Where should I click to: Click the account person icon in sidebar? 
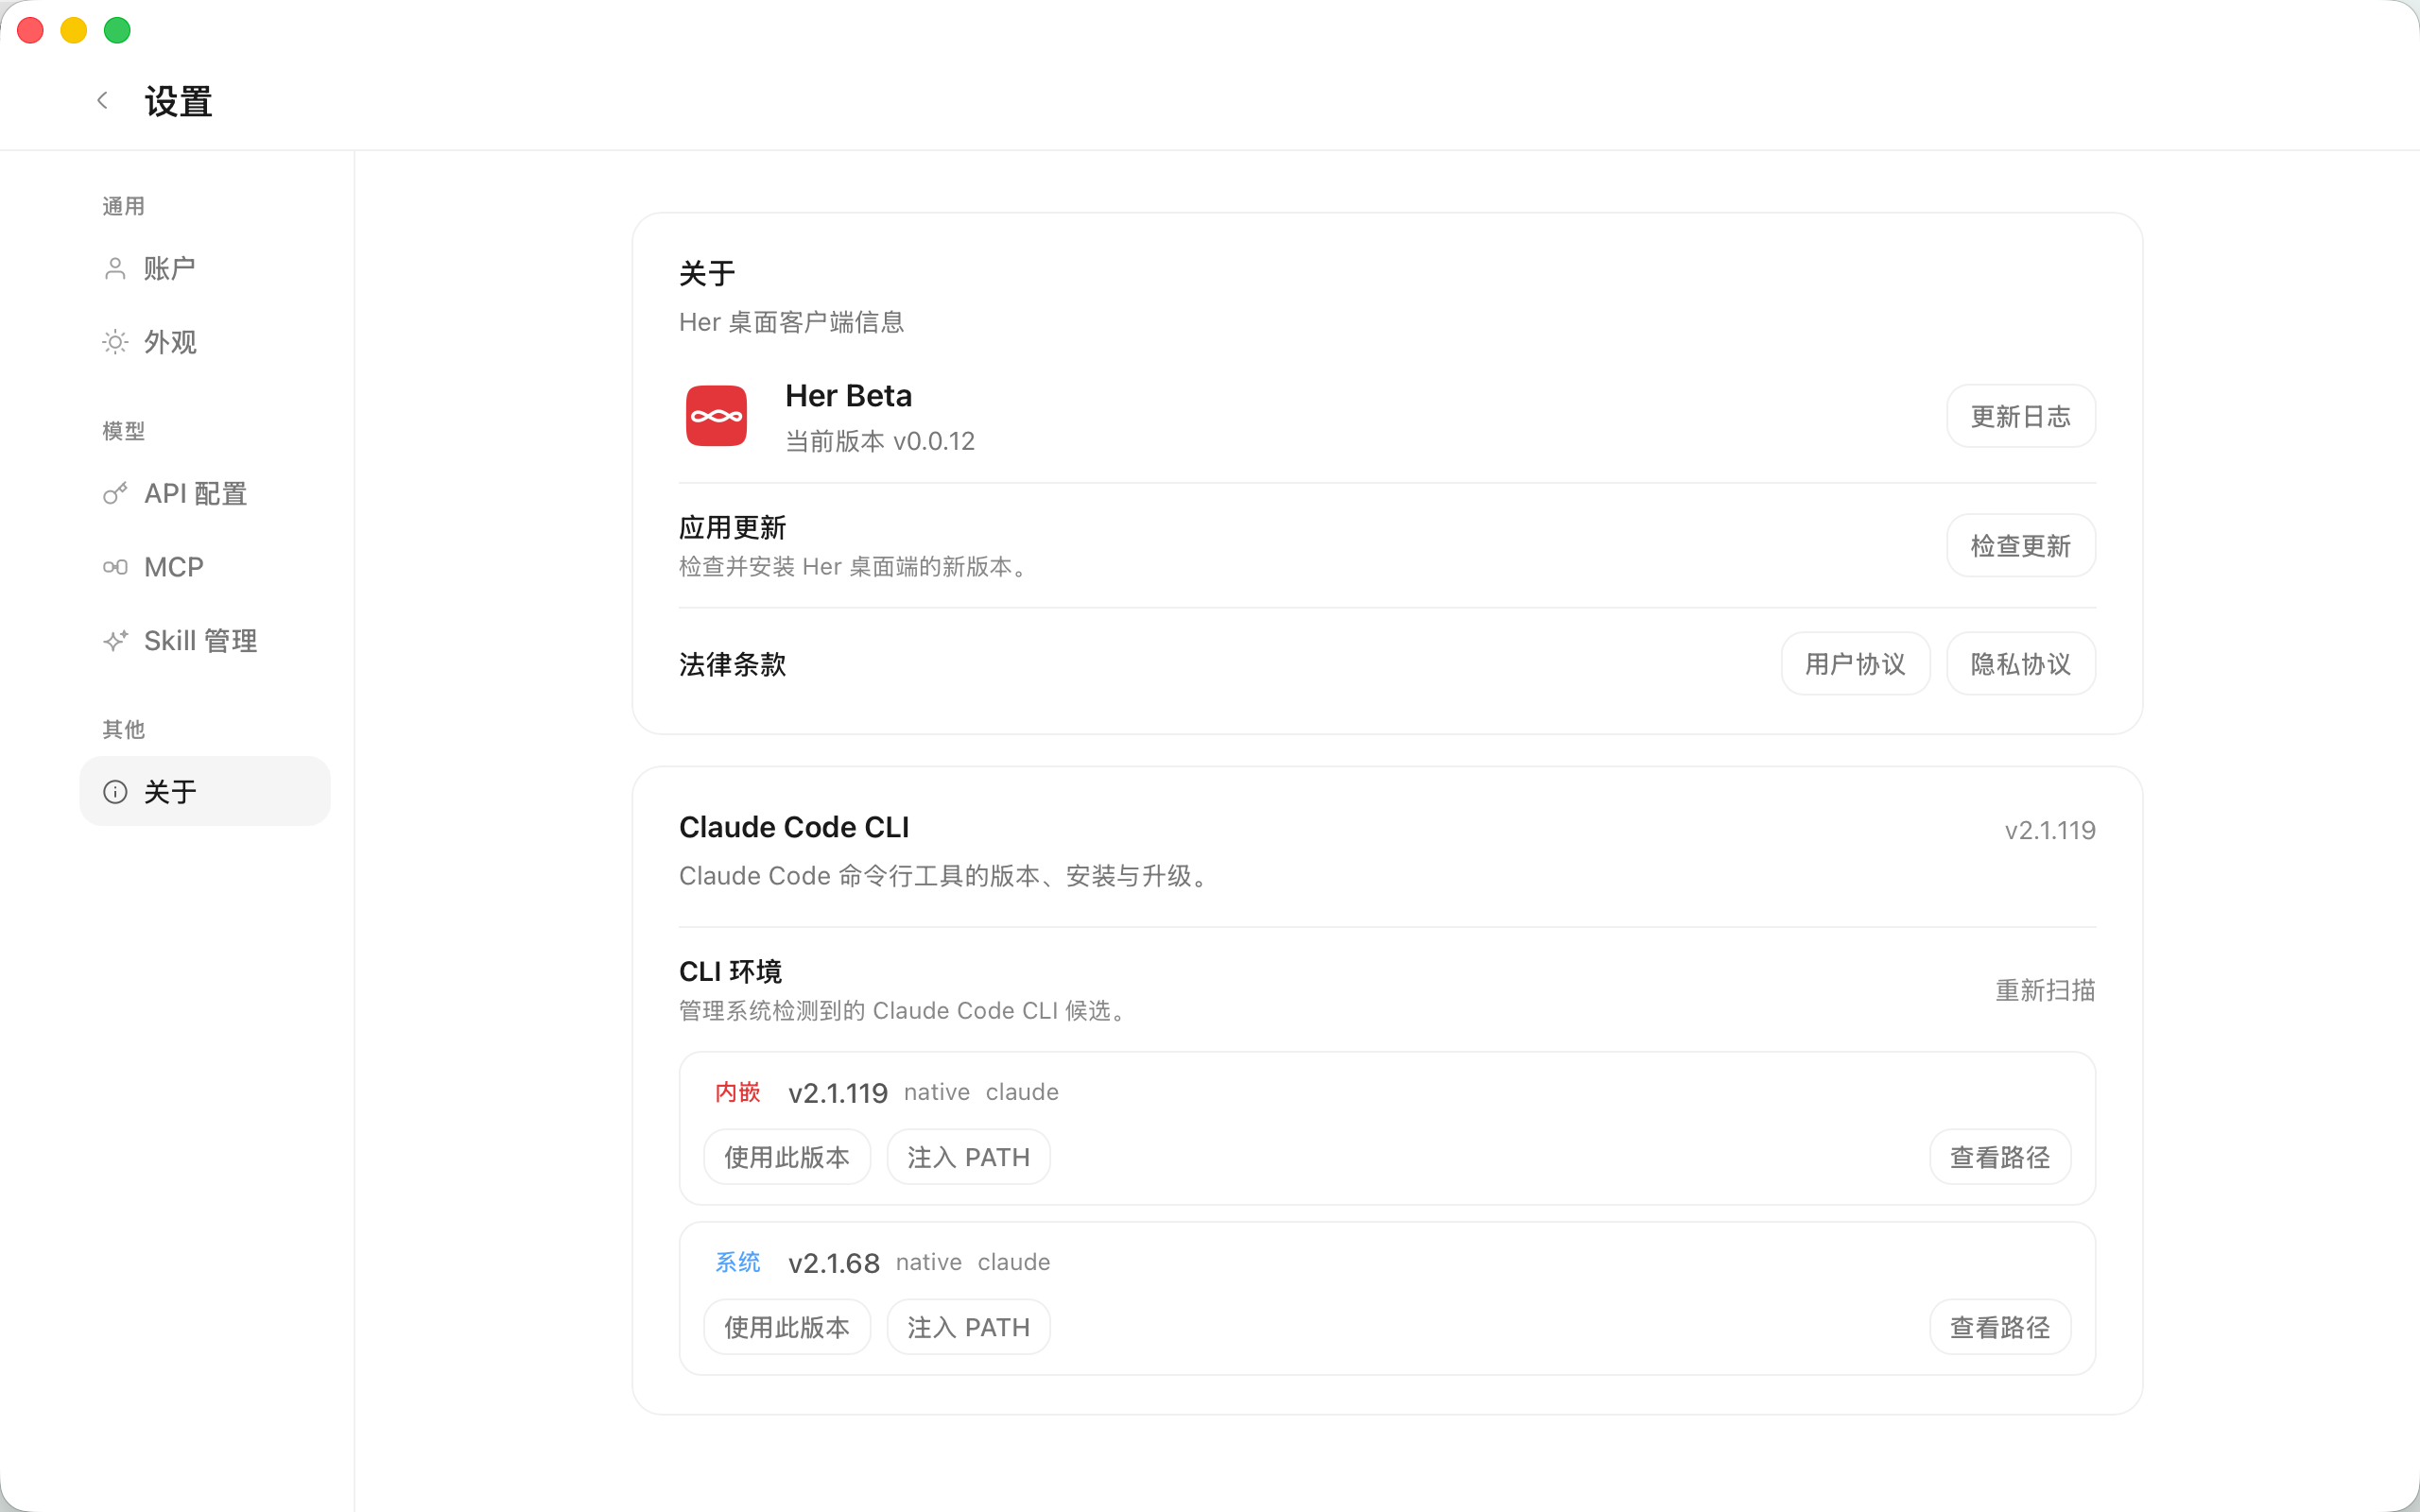pyautogui.click(x=115, y=269)
